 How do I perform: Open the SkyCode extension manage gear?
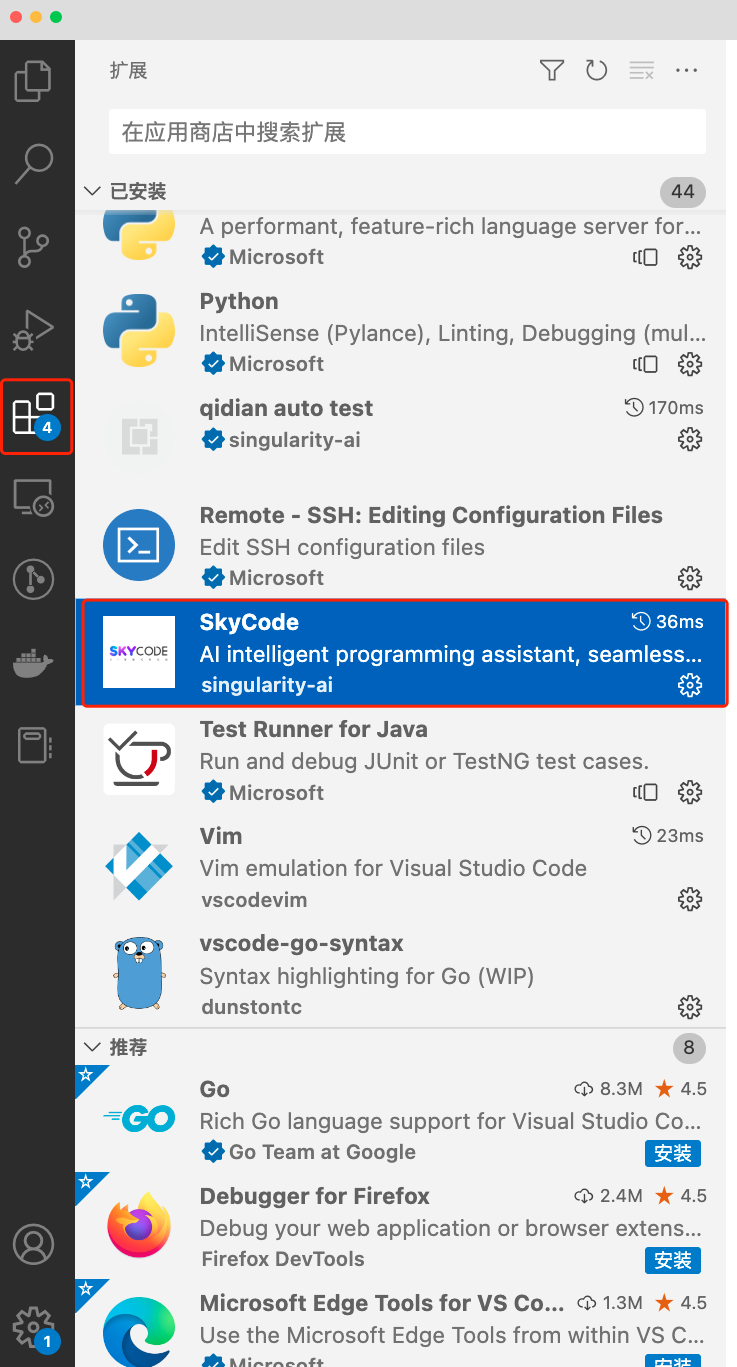pyautogui.click(x=689, y=685)
